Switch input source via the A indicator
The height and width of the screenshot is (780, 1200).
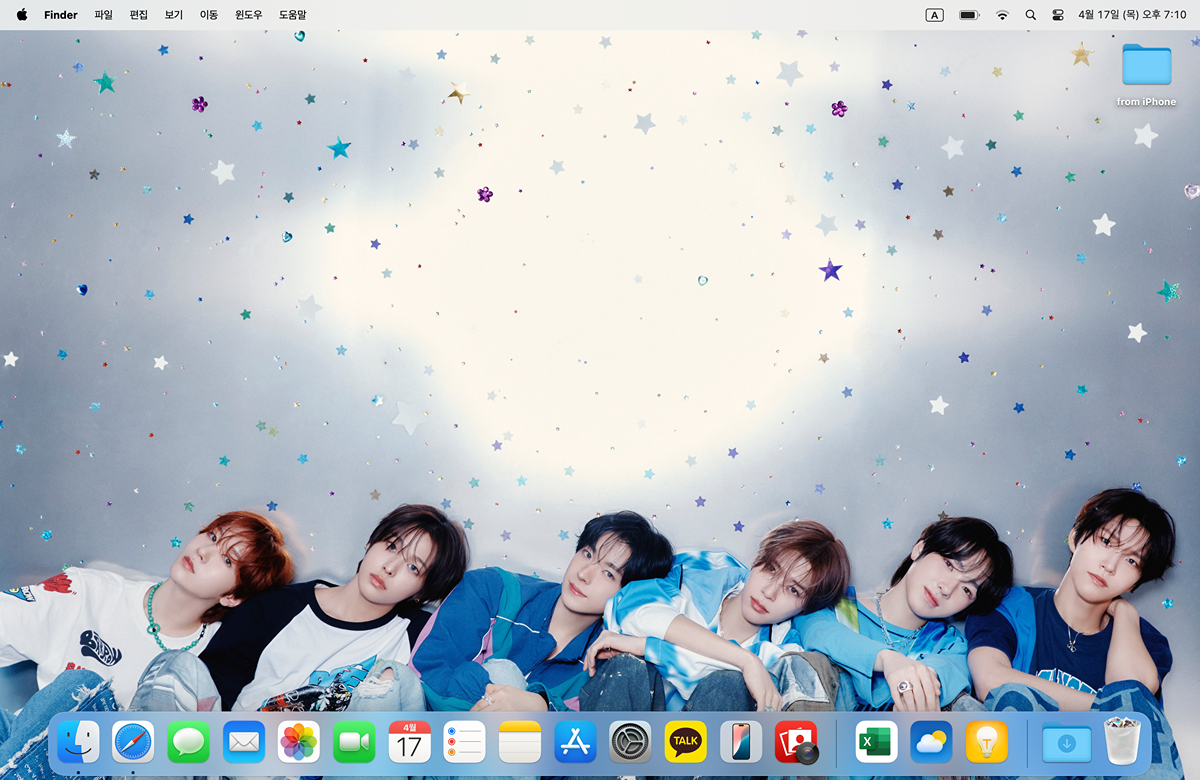pos(935,15)
